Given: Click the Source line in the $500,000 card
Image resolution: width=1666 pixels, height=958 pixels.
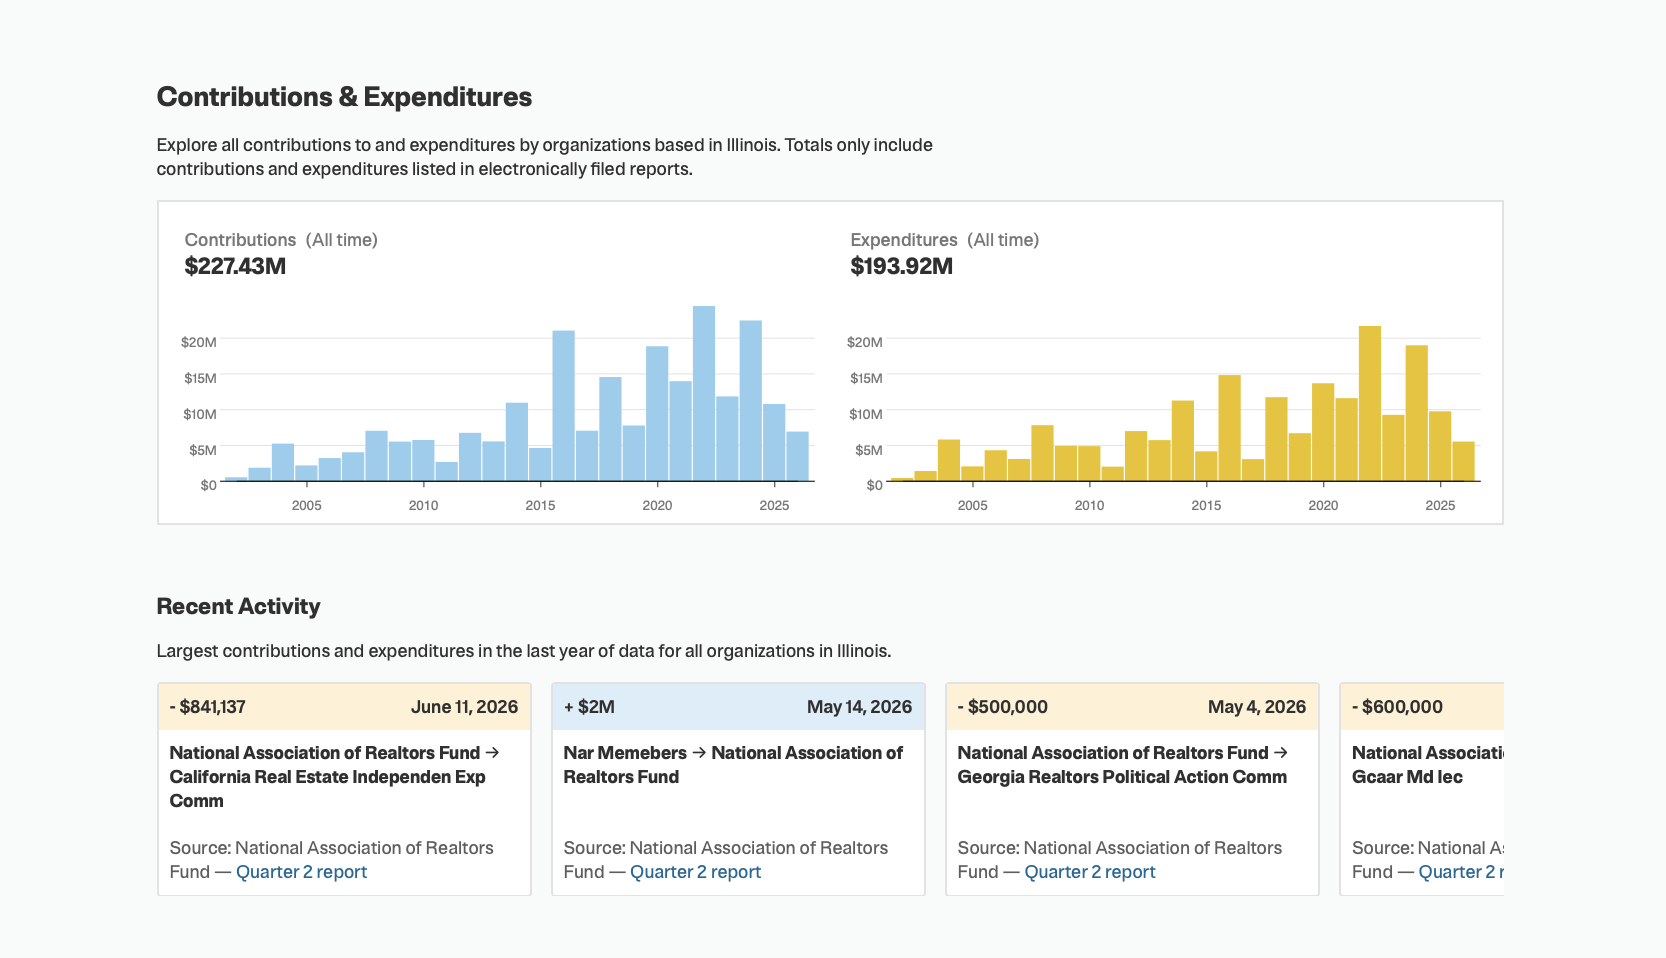Looking at the screenshot, I should pyautogui.click(x=1120, y=860).
